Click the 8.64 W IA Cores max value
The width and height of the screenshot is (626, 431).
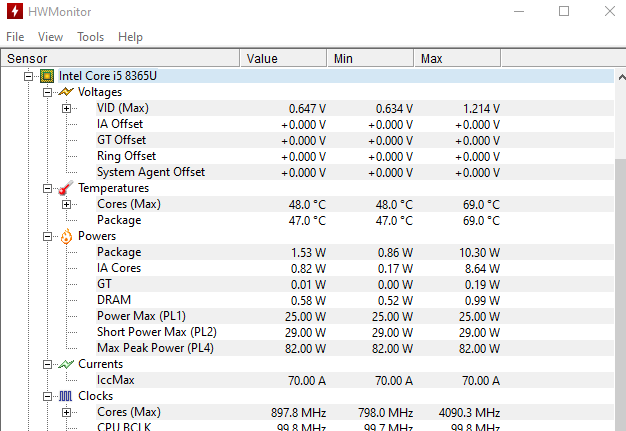coord(482,269)
